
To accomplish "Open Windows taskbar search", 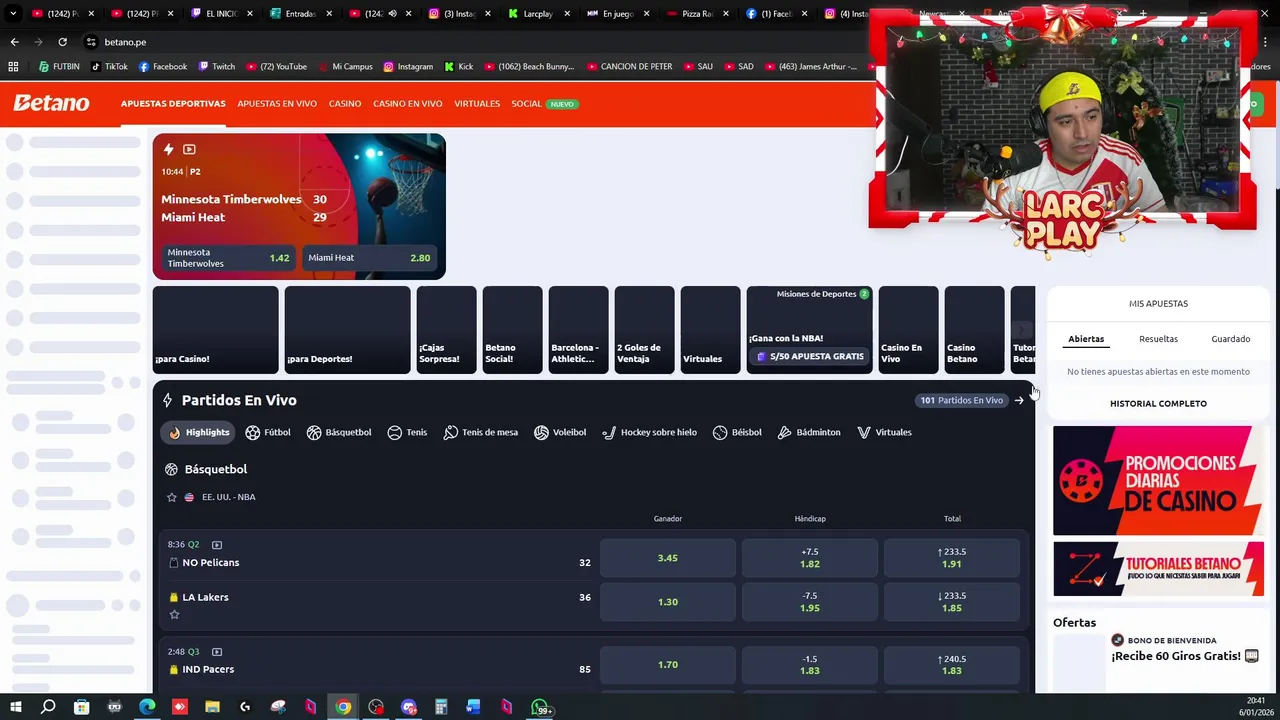I will (x=48, y=707).
